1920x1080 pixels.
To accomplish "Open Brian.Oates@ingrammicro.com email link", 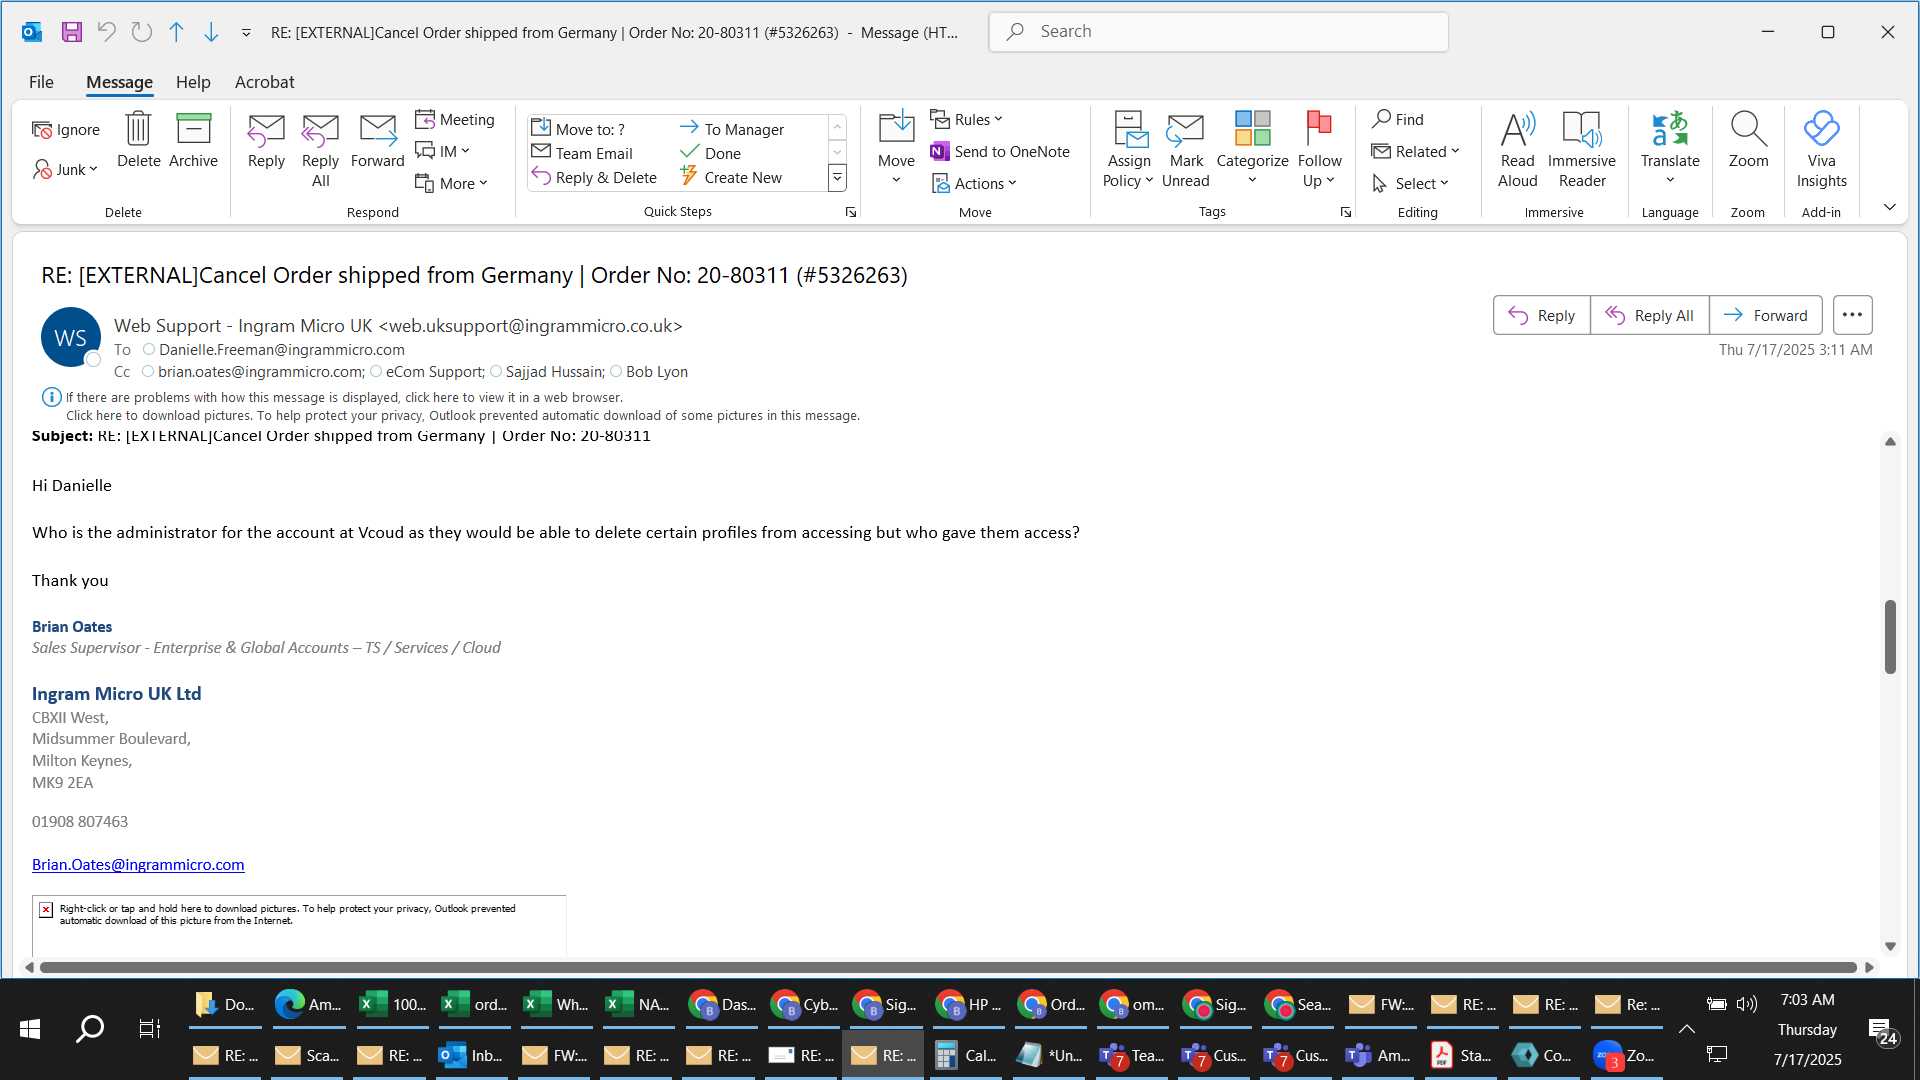I will pos(138,864).
